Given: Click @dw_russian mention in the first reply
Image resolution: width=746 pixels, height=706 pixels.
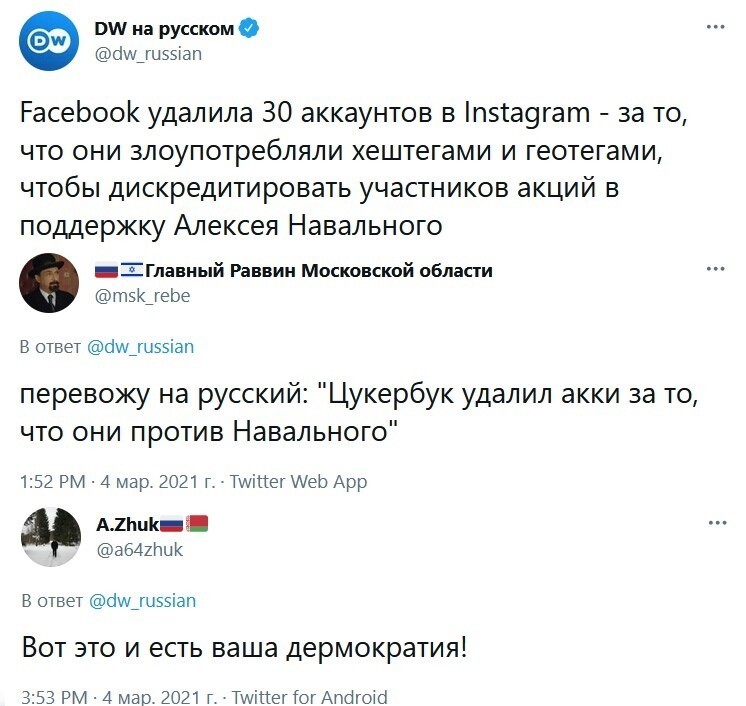Looking at the screenshot, I should pos(140,347).
